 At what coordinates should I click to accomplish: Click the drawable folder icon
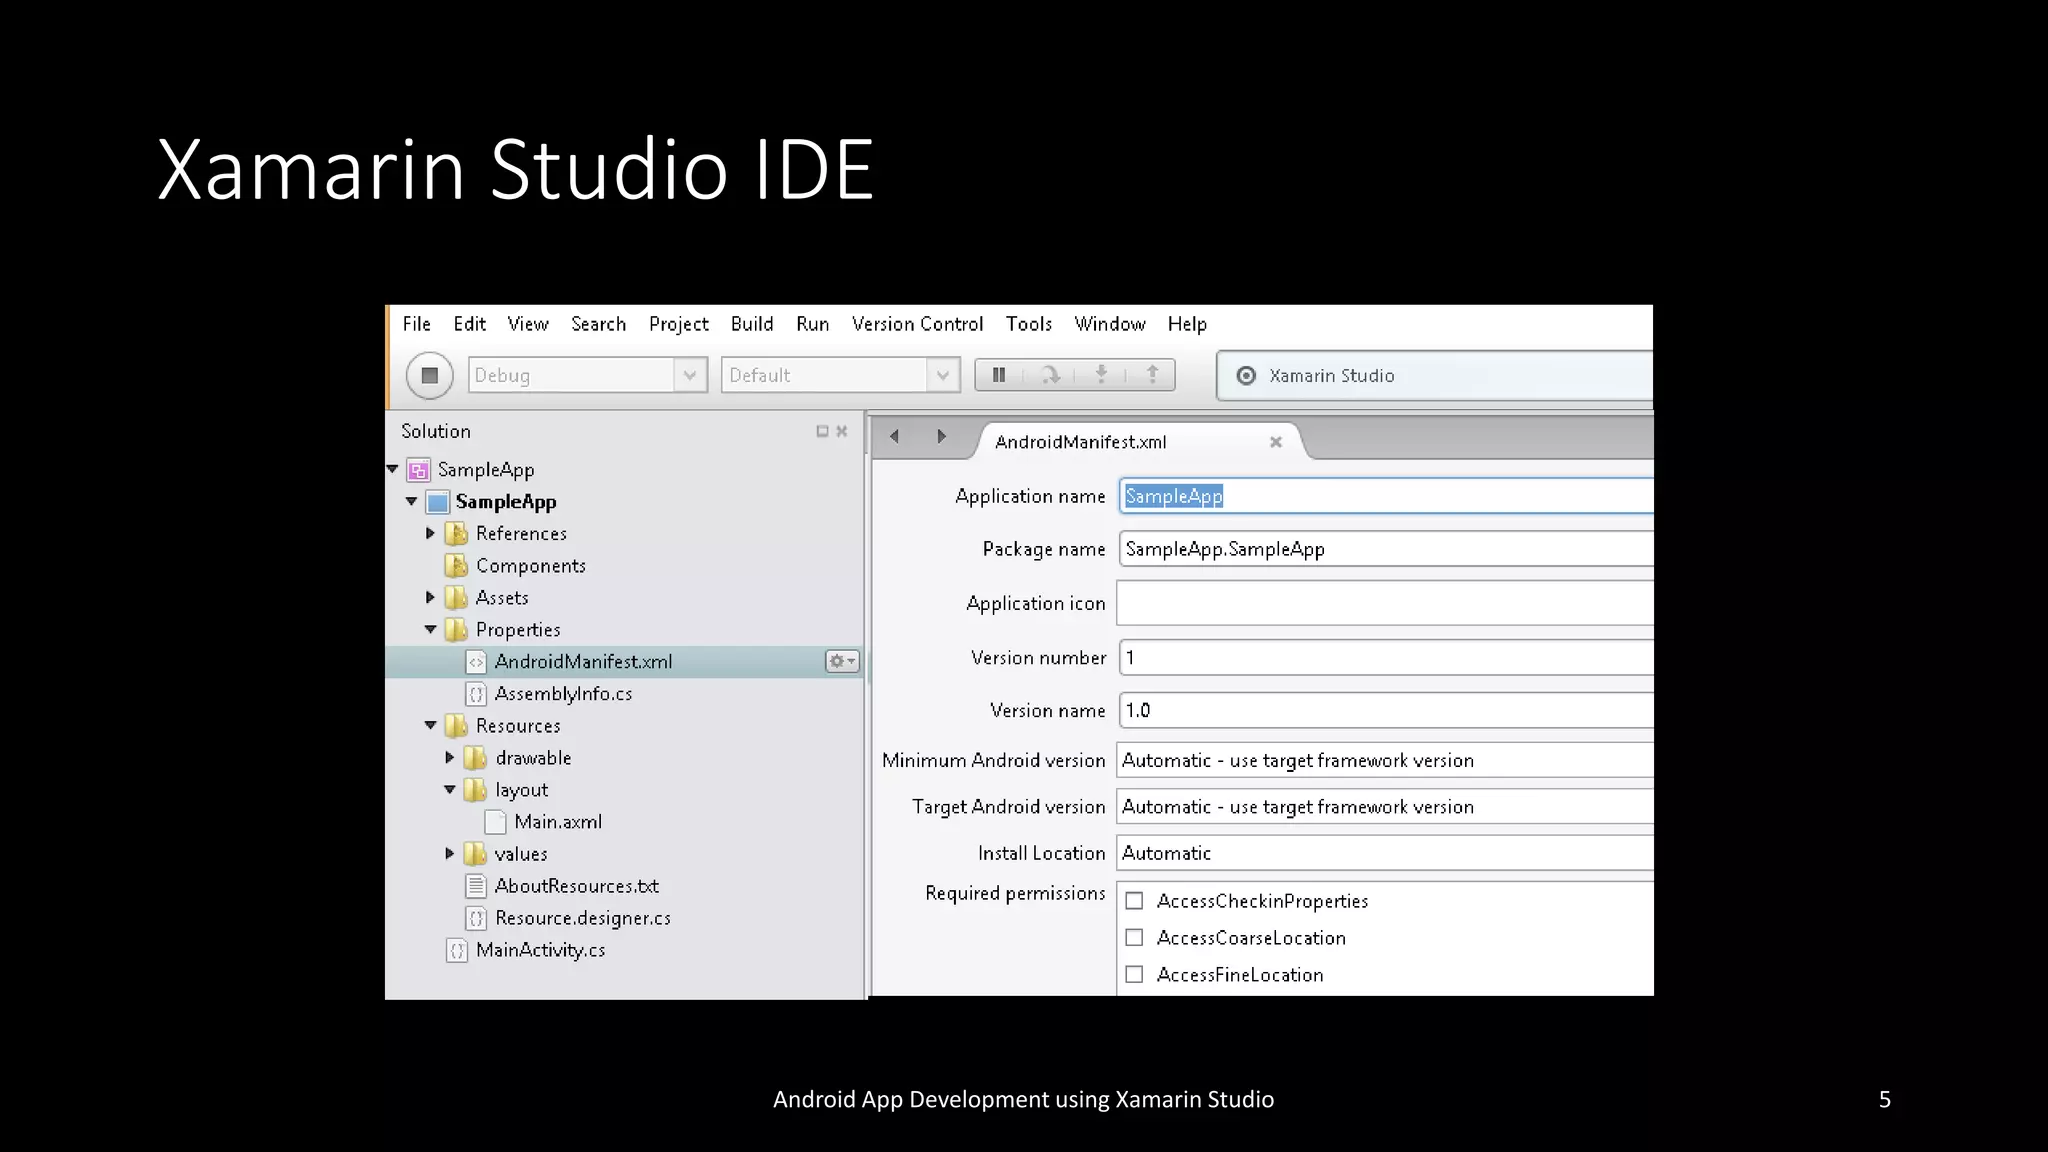476,758
